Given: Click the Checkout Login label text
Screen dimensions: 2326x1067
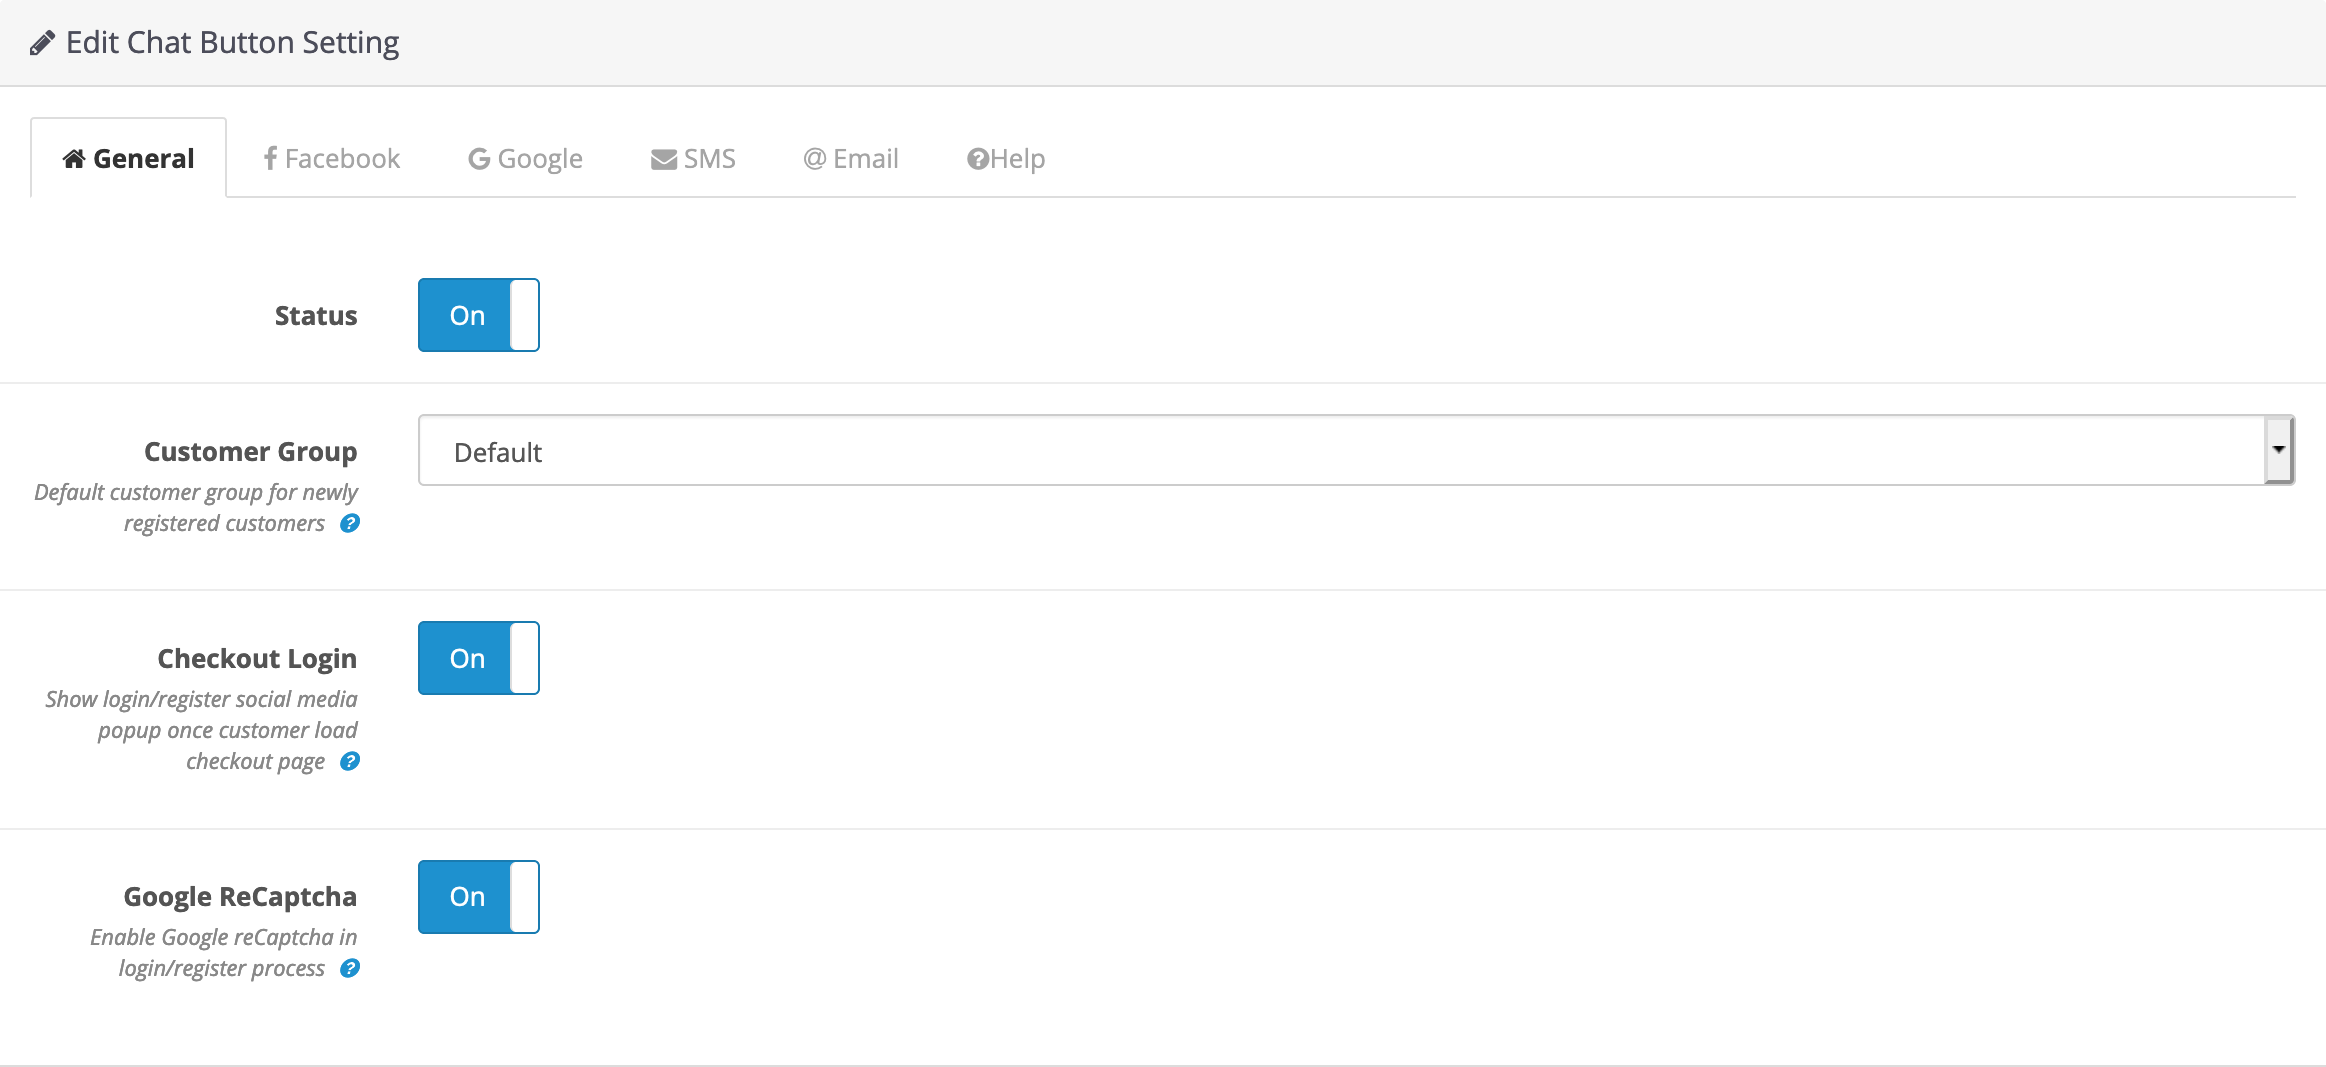Looking at the screenshot, I should tap(257, 659).
